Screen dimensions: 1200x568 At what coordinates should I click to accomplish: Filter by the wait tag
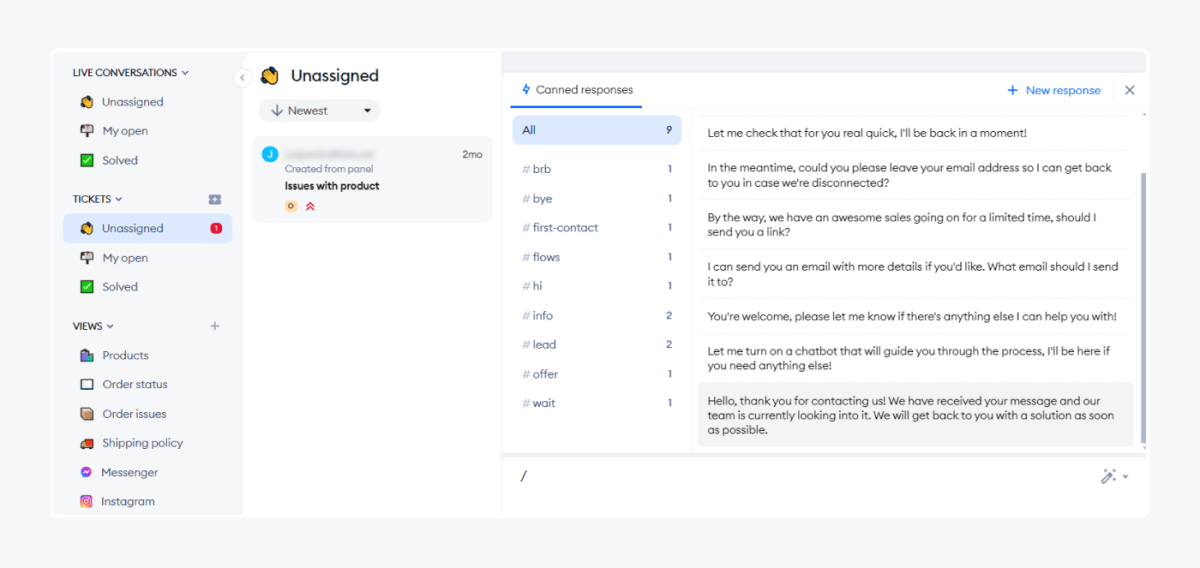[x=597, y=403]
